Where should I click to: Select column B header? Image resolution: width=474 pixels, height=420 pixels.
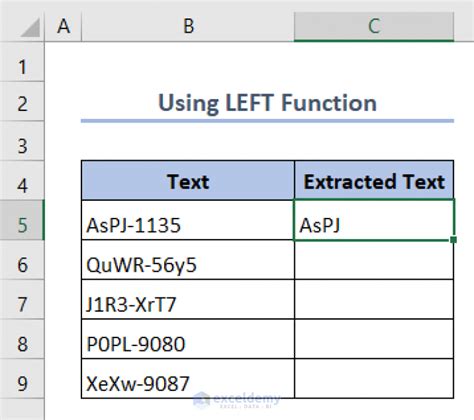(188, 26)
